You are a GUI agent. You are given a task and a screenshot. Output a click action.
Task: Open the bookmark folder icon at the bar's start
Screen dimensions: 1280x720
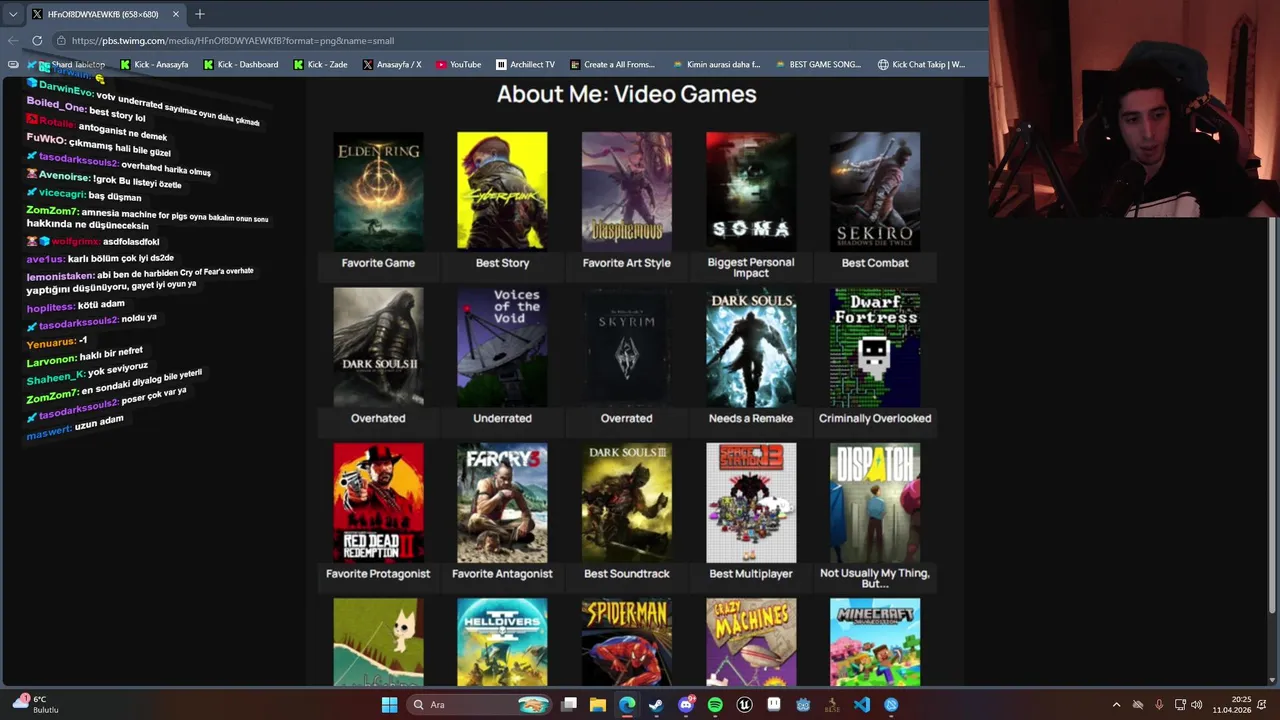[x=12, y=64]
